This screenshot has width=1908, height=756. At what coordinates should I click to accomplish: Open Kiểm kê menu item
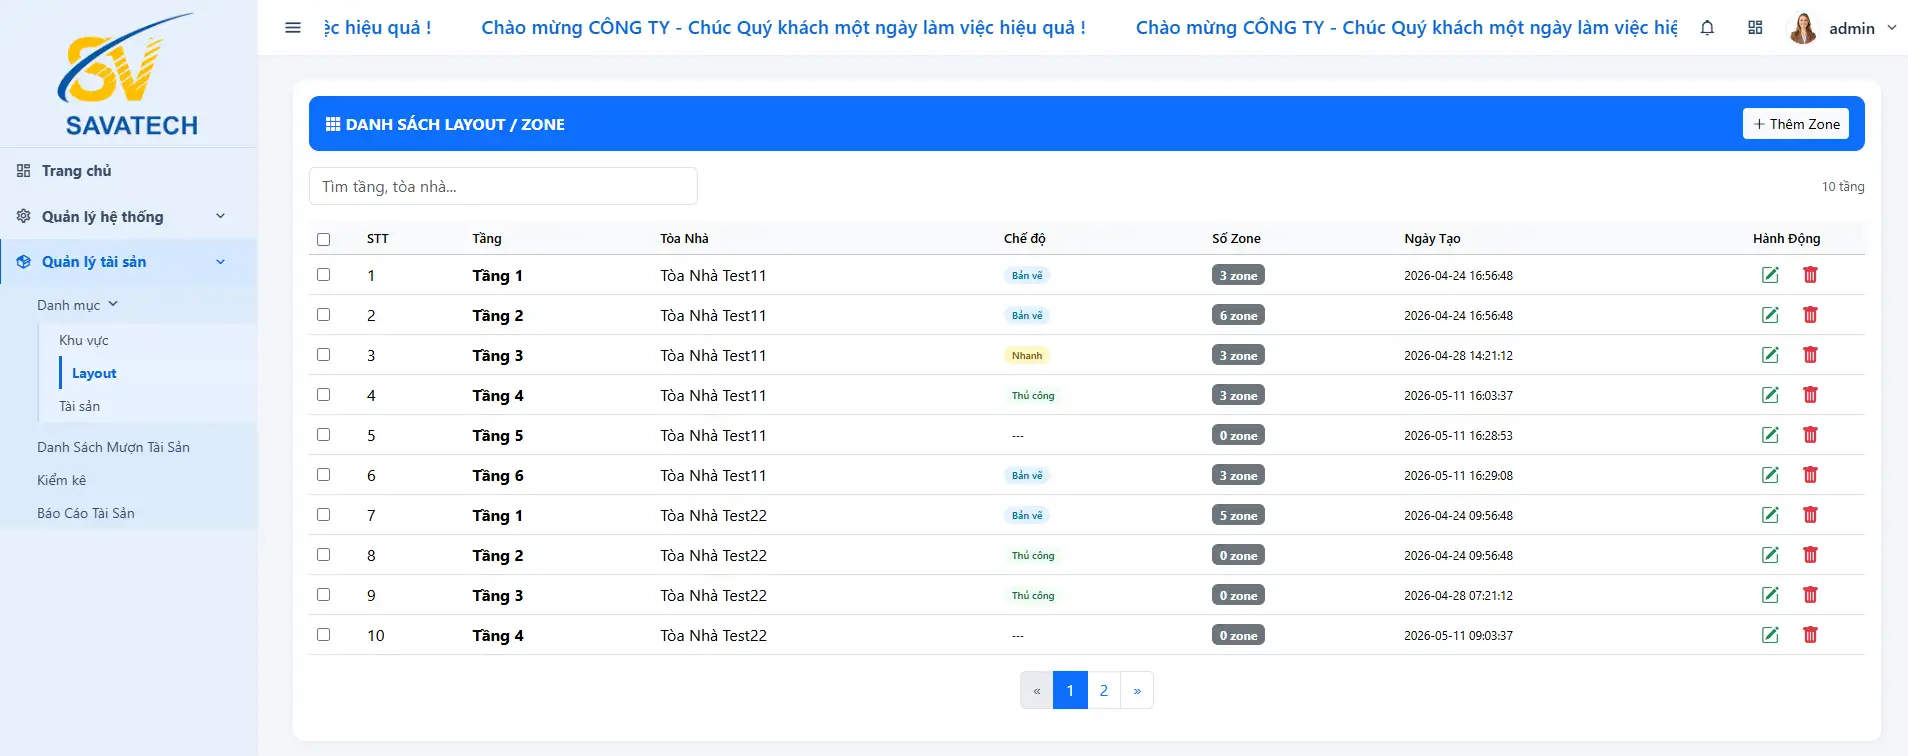(x=61, y=480)
